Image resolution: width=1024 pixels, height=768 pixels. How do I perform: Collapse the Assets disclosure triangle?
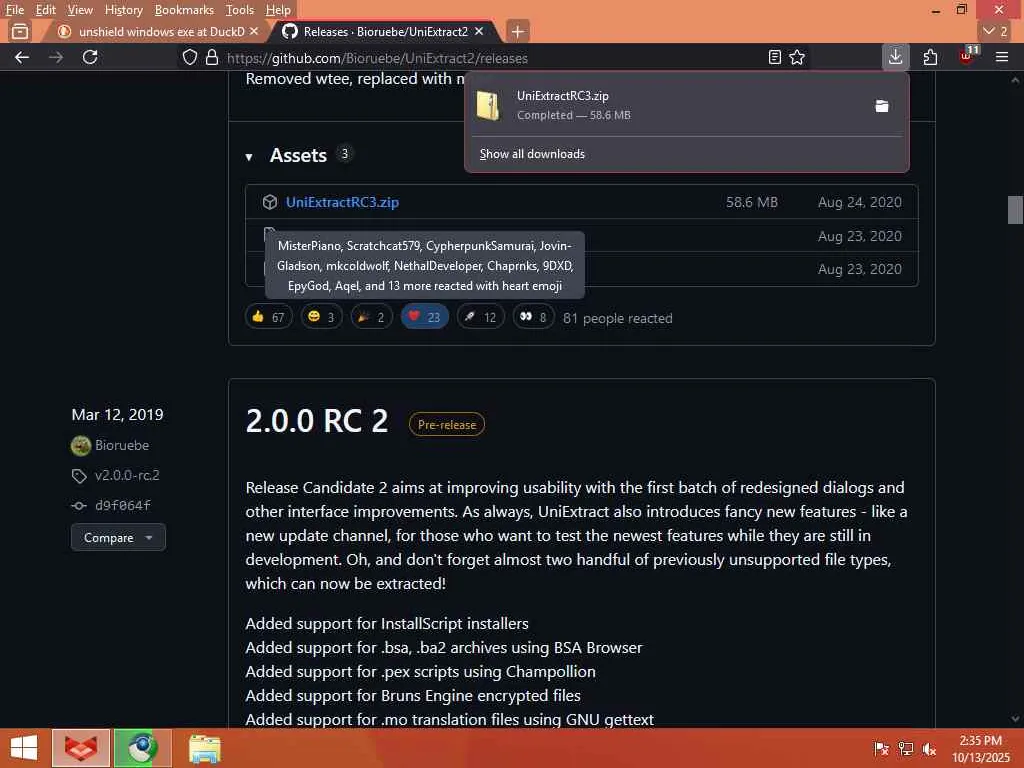[x=249, y=157]
